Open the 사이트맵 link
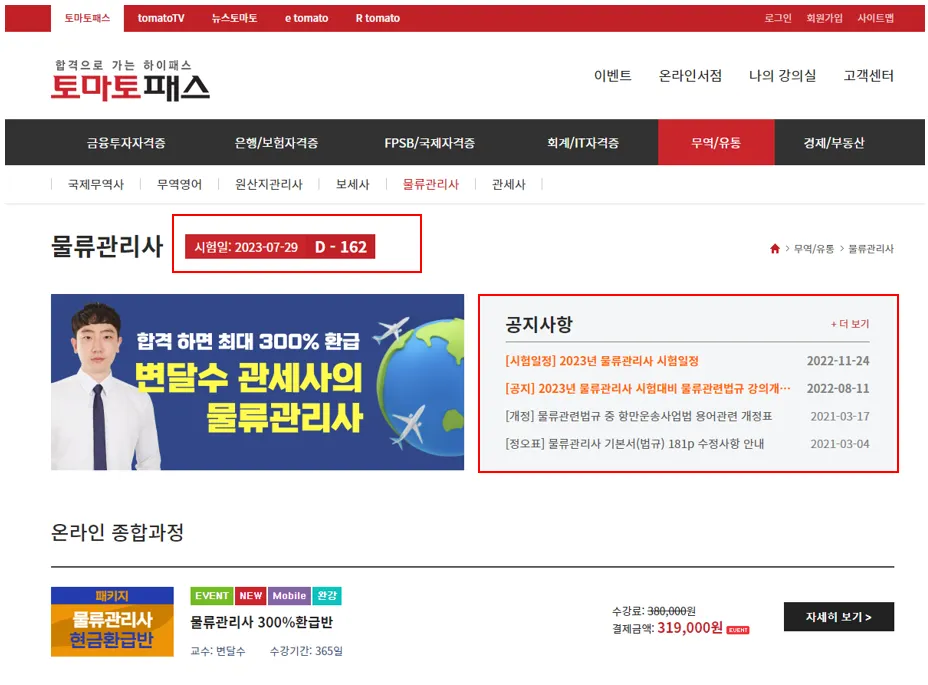 click(875, 18)
